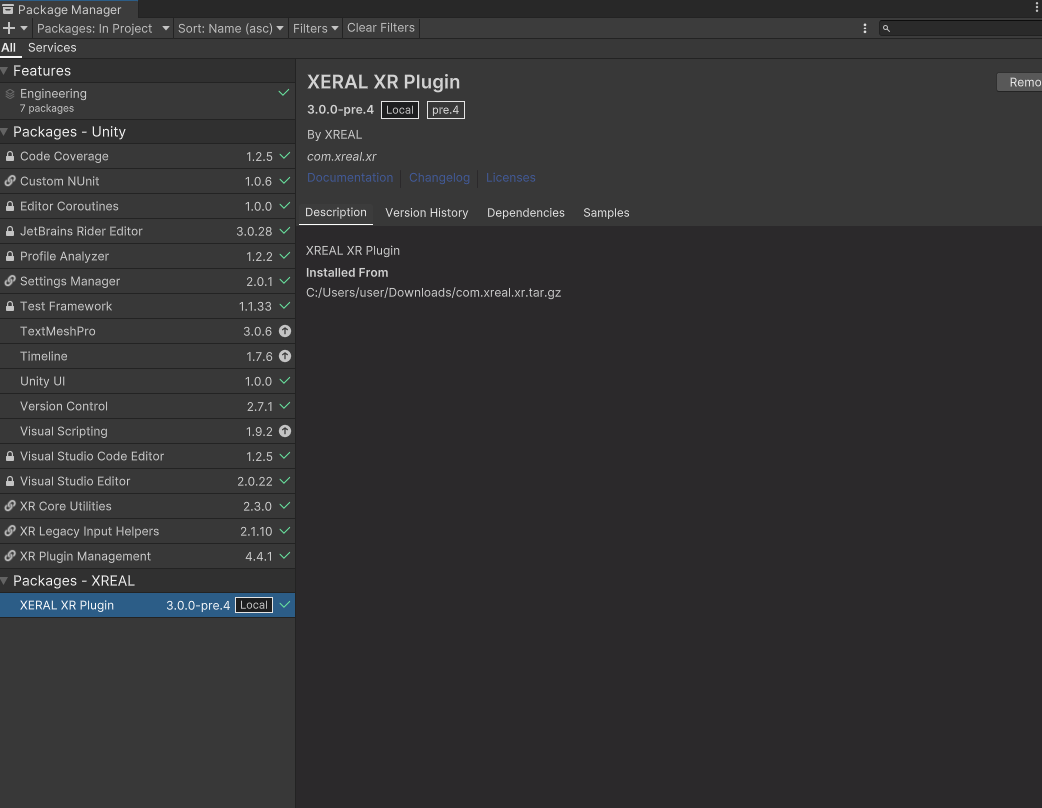This screenshot has width=1042, height=808.
Task: Click the package search field
Action: [960, 28]
